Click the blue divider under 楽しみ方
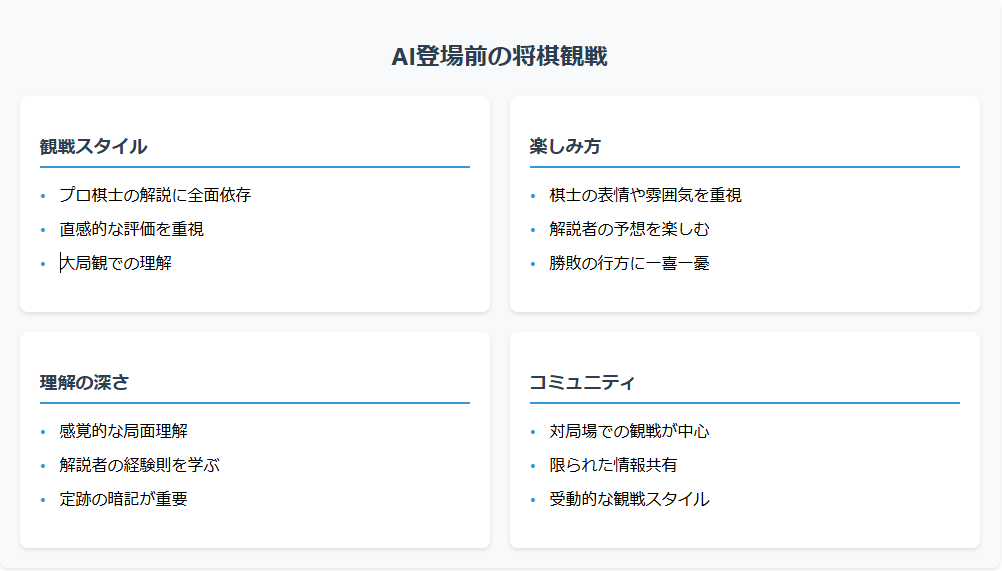The image size is (1002, 571). (744, 167)
